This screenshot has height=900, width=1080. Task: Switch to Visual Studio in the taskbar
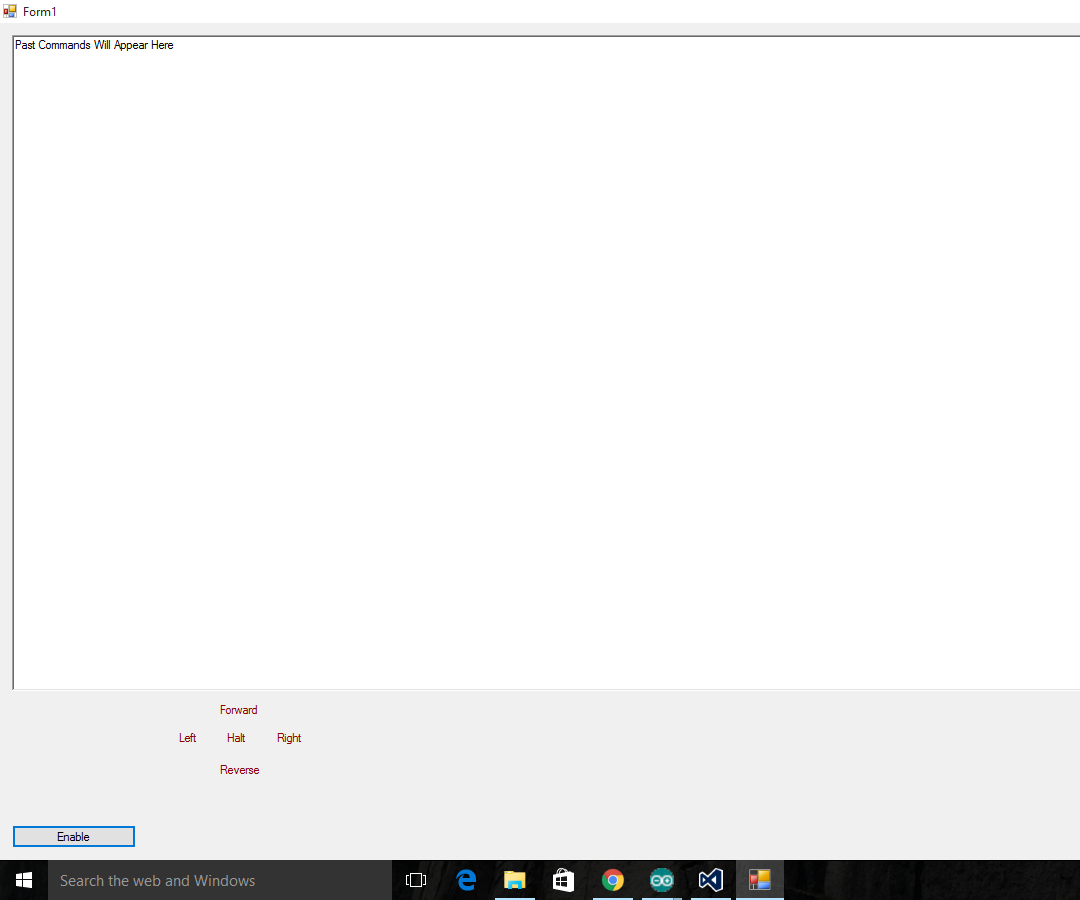click(x=711, y=880)
